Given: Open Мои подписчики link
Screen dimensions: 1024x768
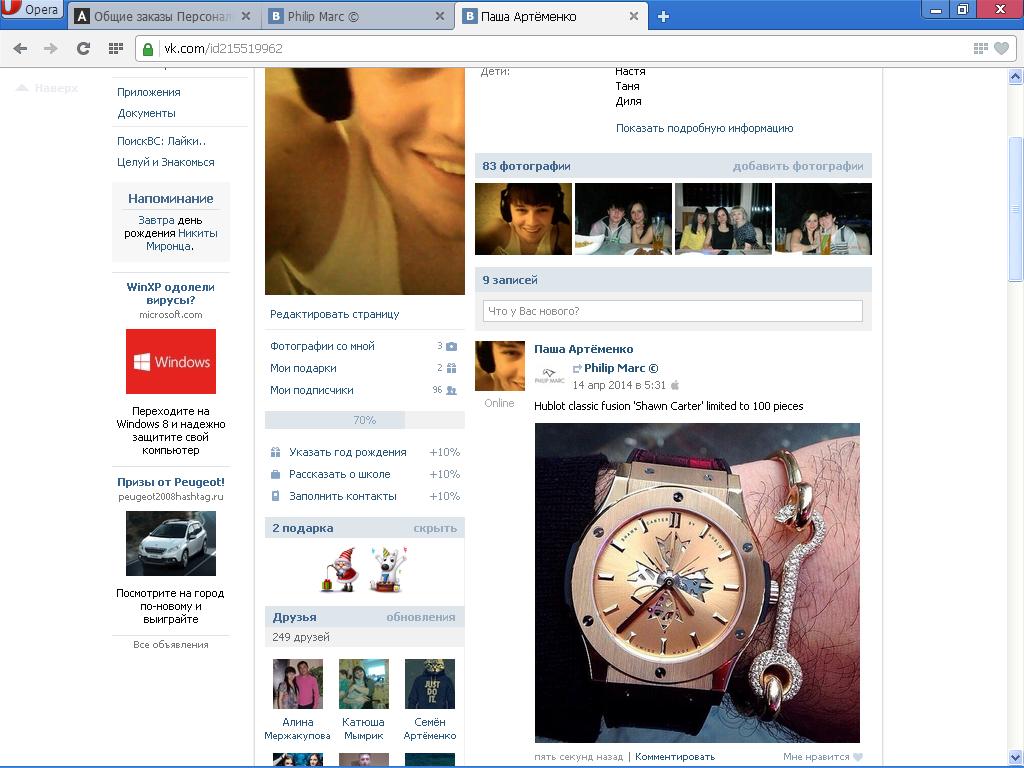Looking at the screenshot, I should 312,390.
